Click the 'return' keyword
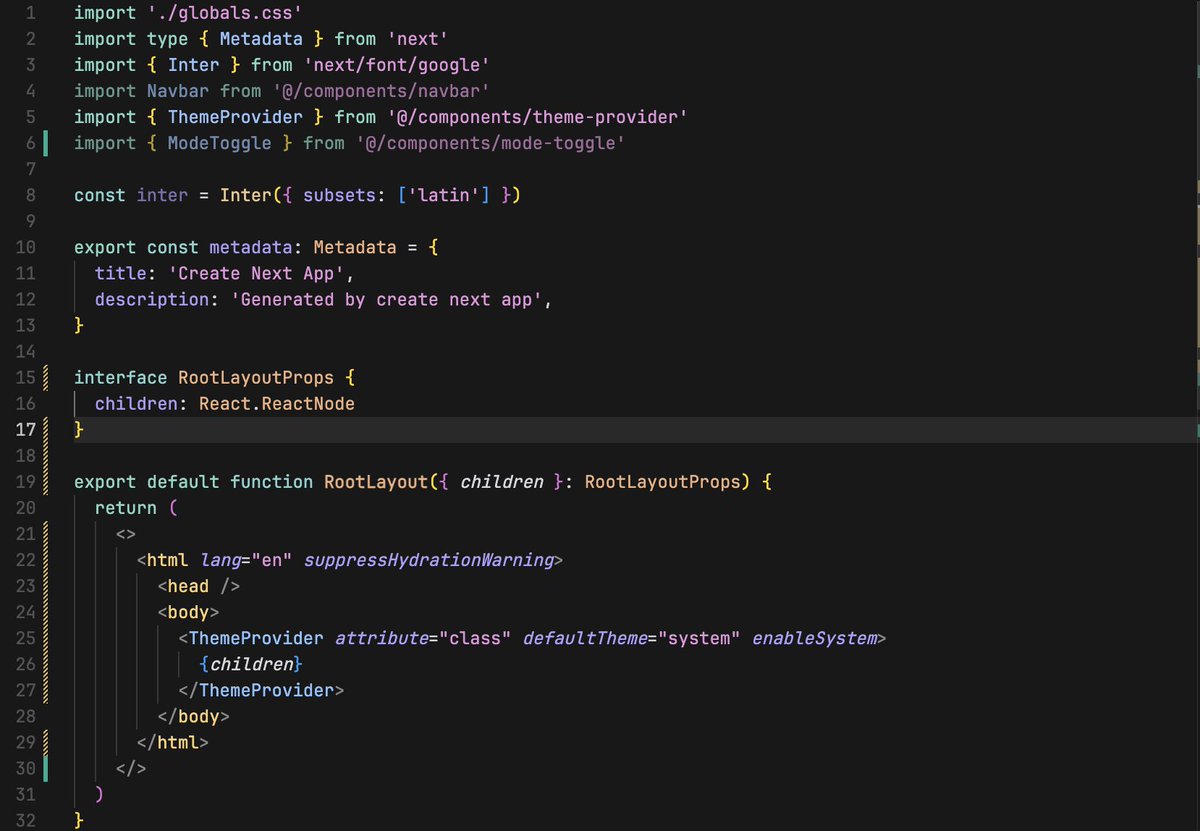 (x=126, y=507)
